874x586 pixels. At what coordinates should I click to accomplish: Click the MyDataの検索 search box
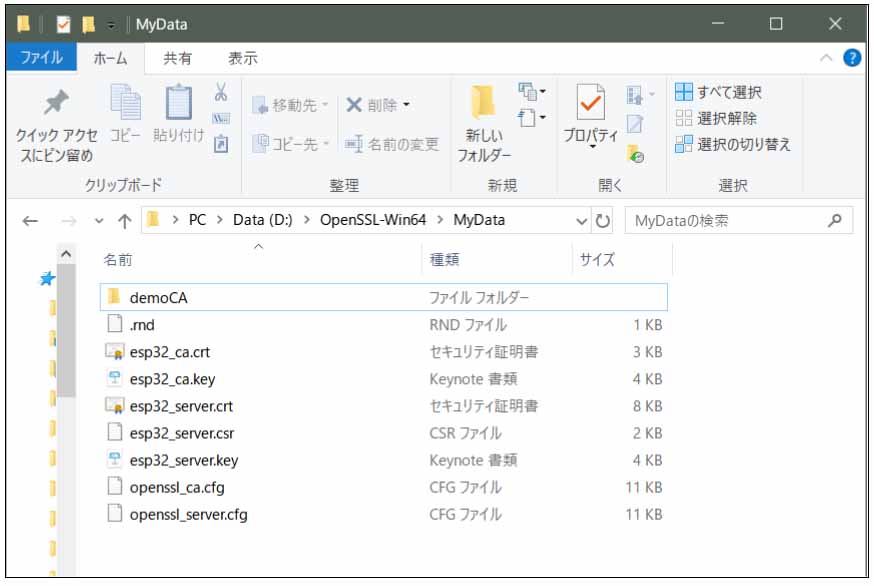739,221
